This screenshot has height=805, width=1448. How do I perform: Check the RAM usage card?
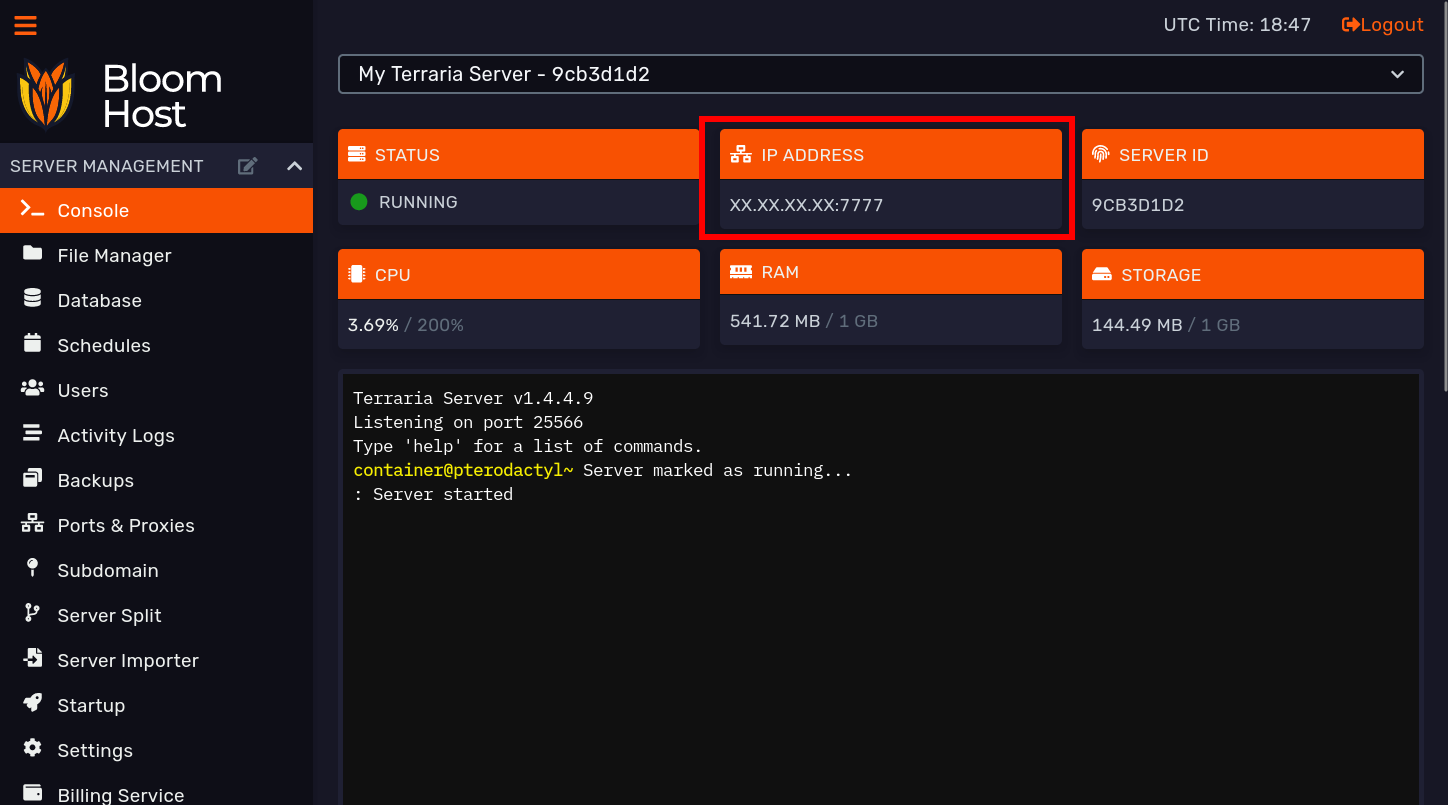point(890,298)
